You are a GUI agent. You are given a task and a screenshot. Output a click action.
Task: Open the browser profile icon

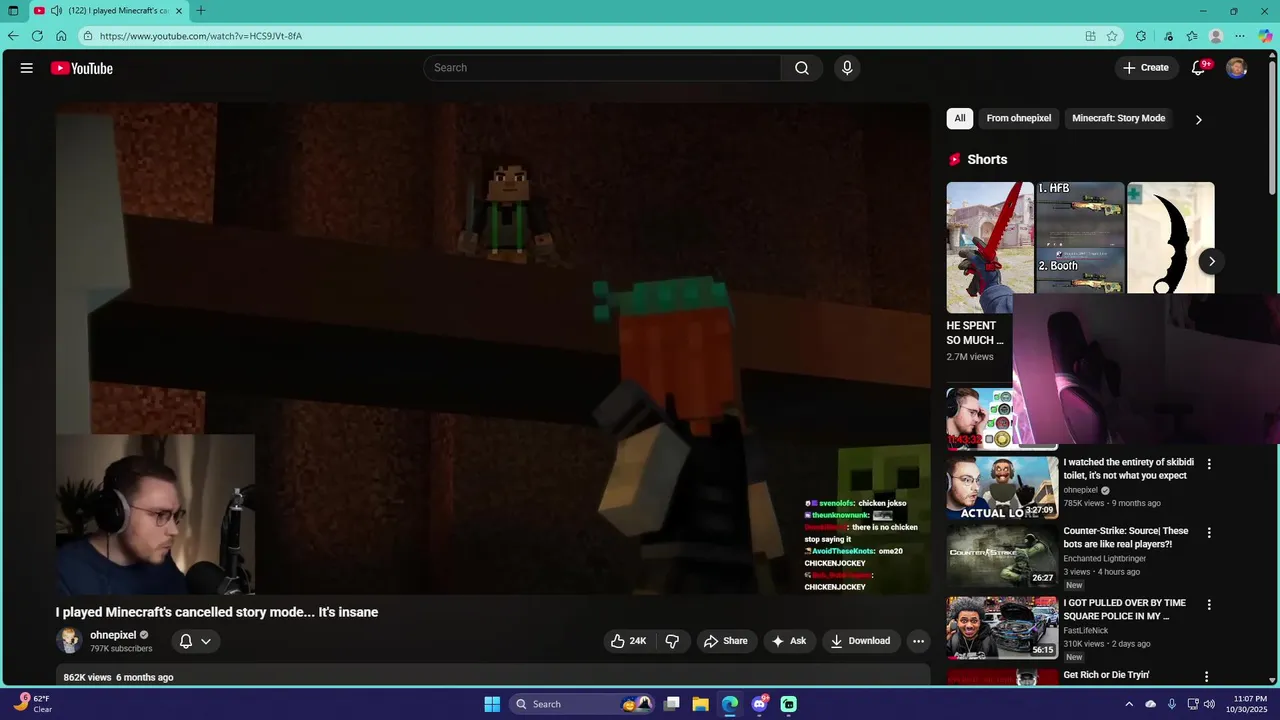point(1216,36)
